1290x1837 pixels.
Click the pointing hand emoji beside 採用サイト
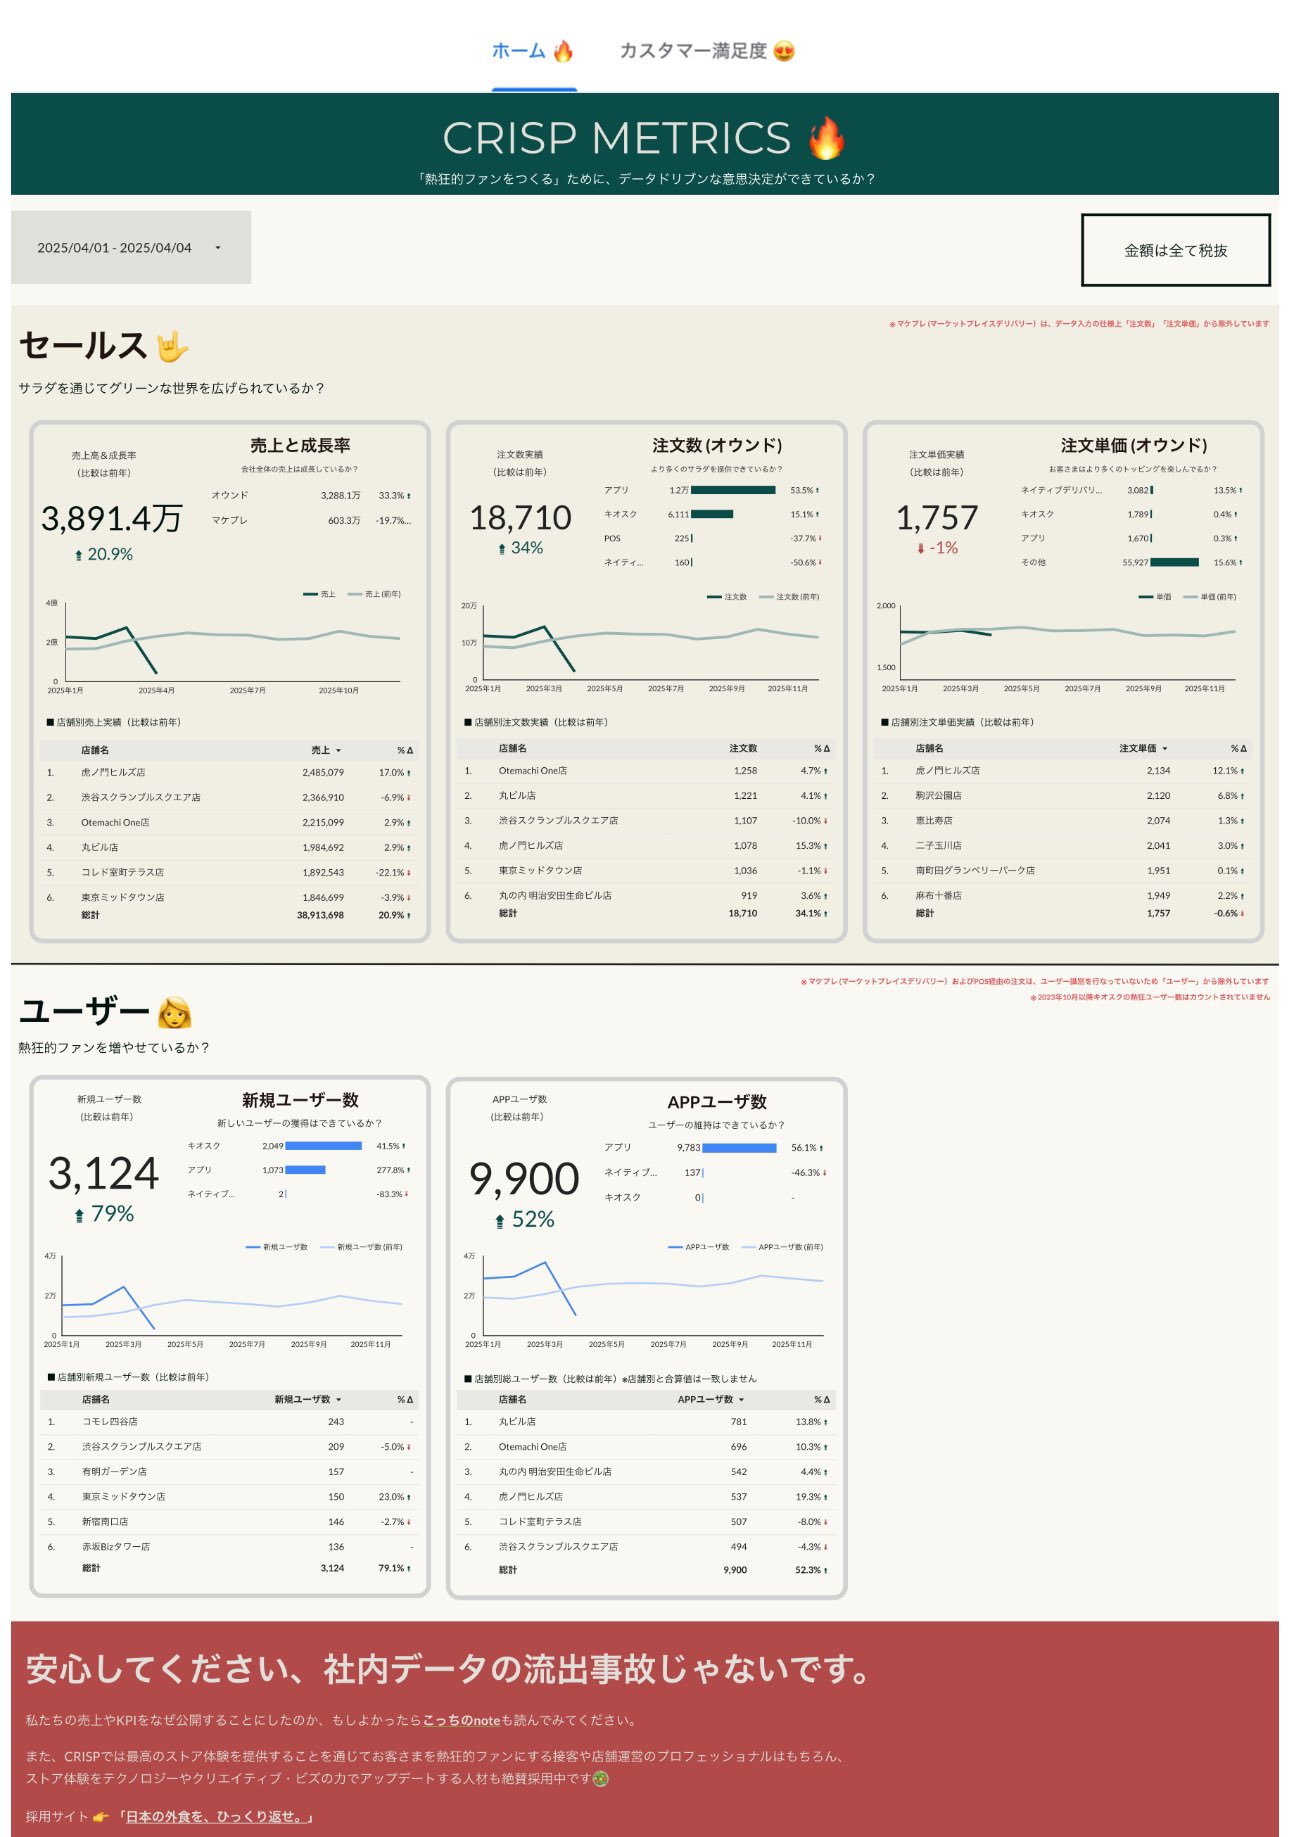[100, 1816]
